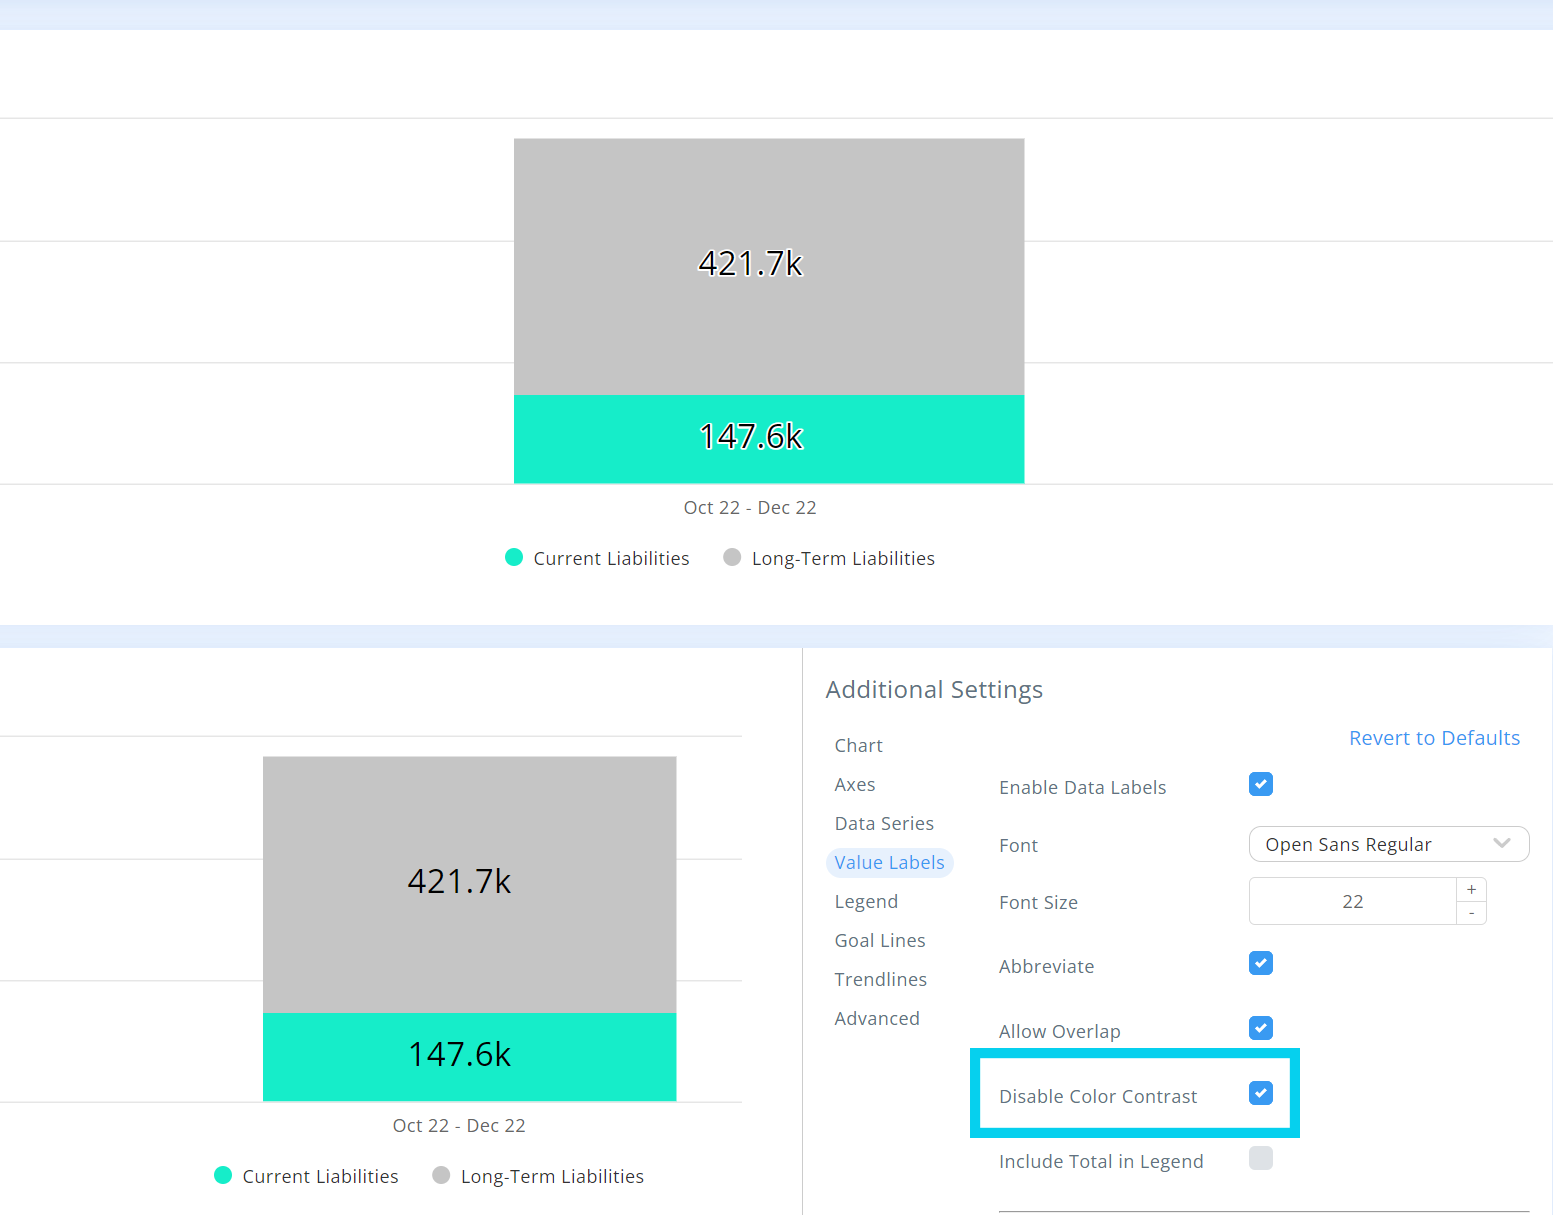Click Oct 22 - Dec 22 label under bottom chart
Screen dimensions: 1553x1215
[x=459, y=1125]
